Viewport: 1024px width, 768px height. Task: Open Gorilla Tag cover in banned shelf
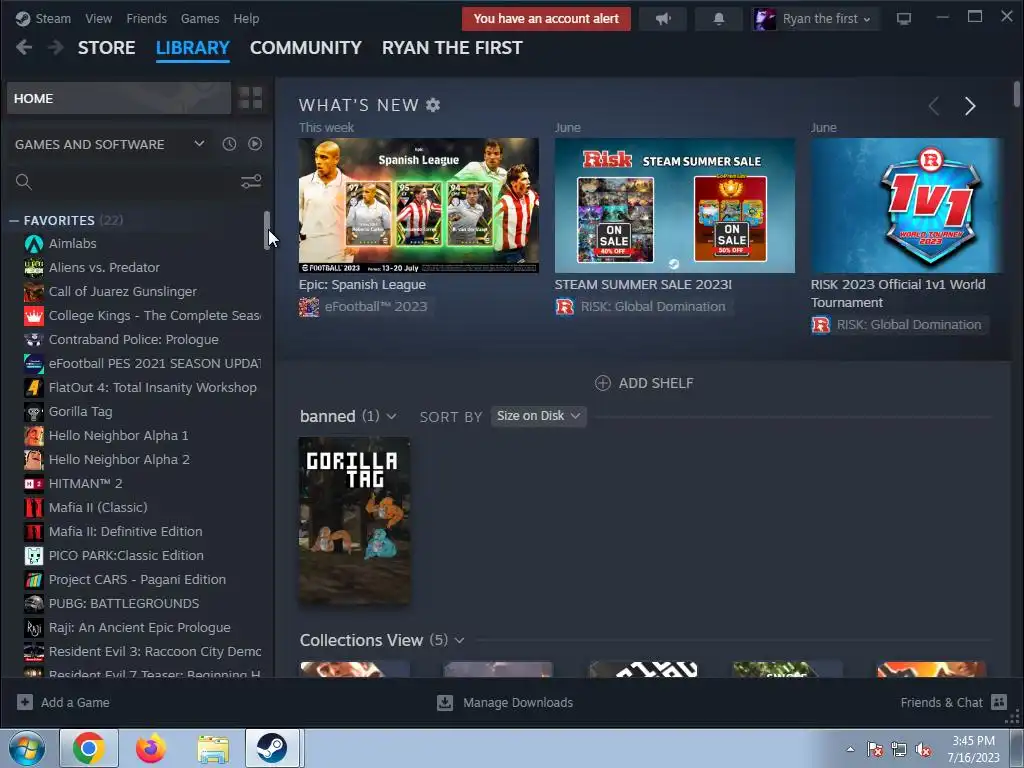pyautogui.click(x=355, y=521)
